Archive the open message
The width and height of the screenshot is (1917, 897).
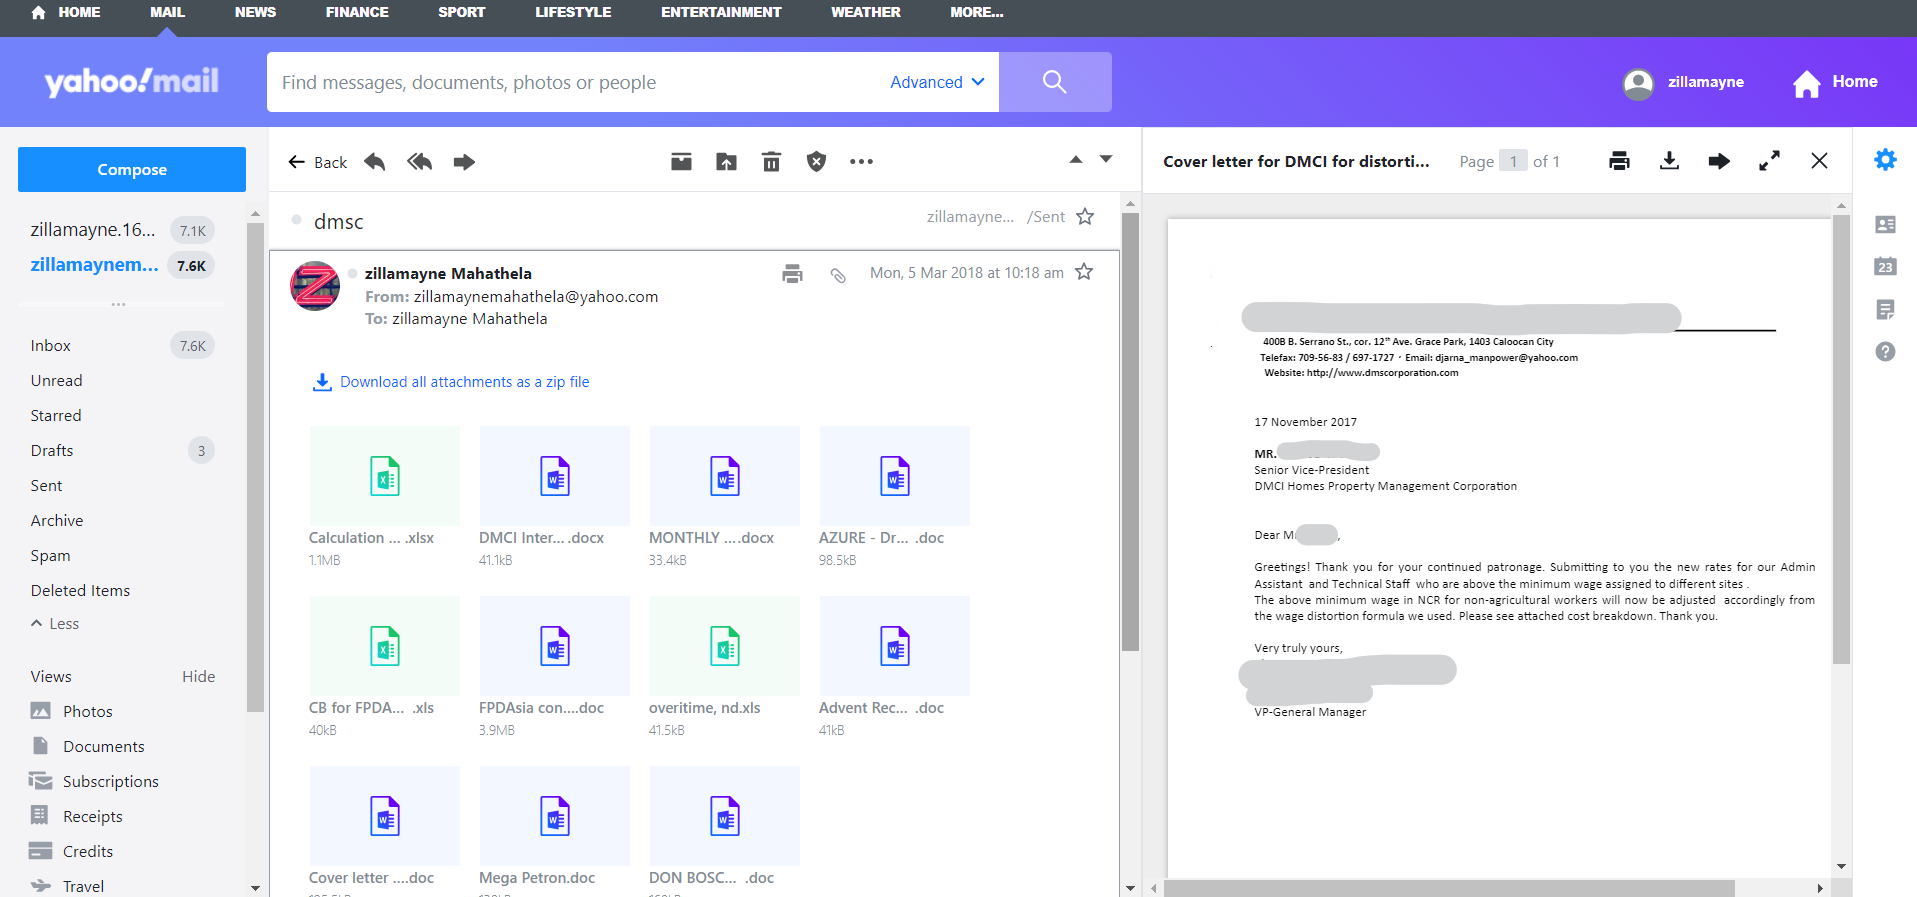[681, 162]
